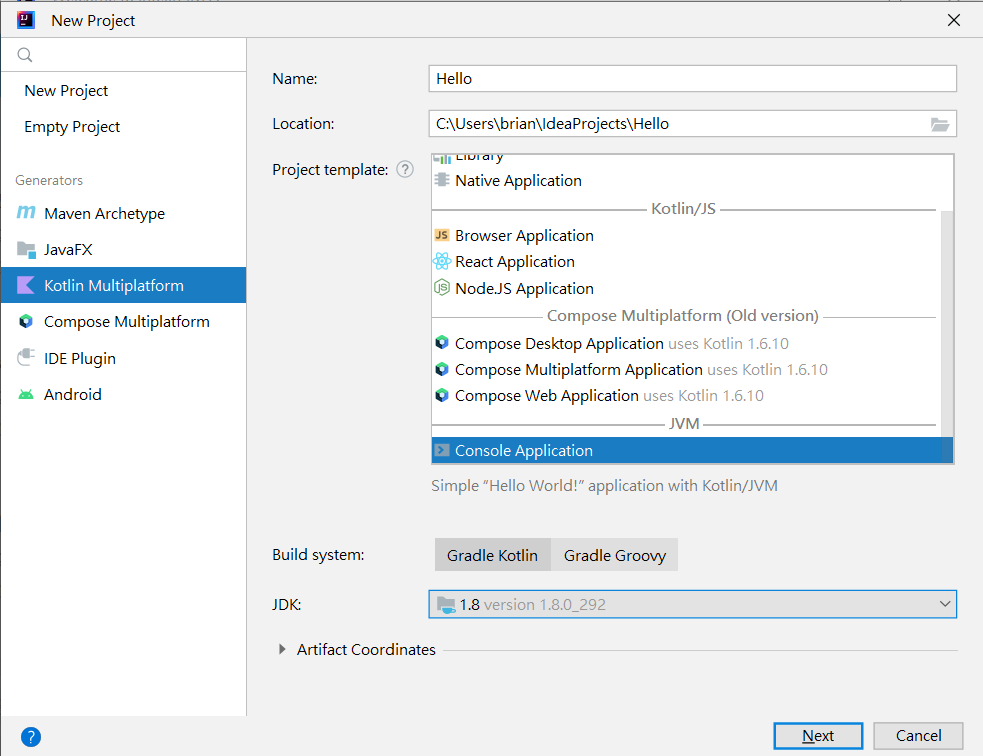Click the Name input field
This screenshot has height=756, width=983.
tap(693, 79)
